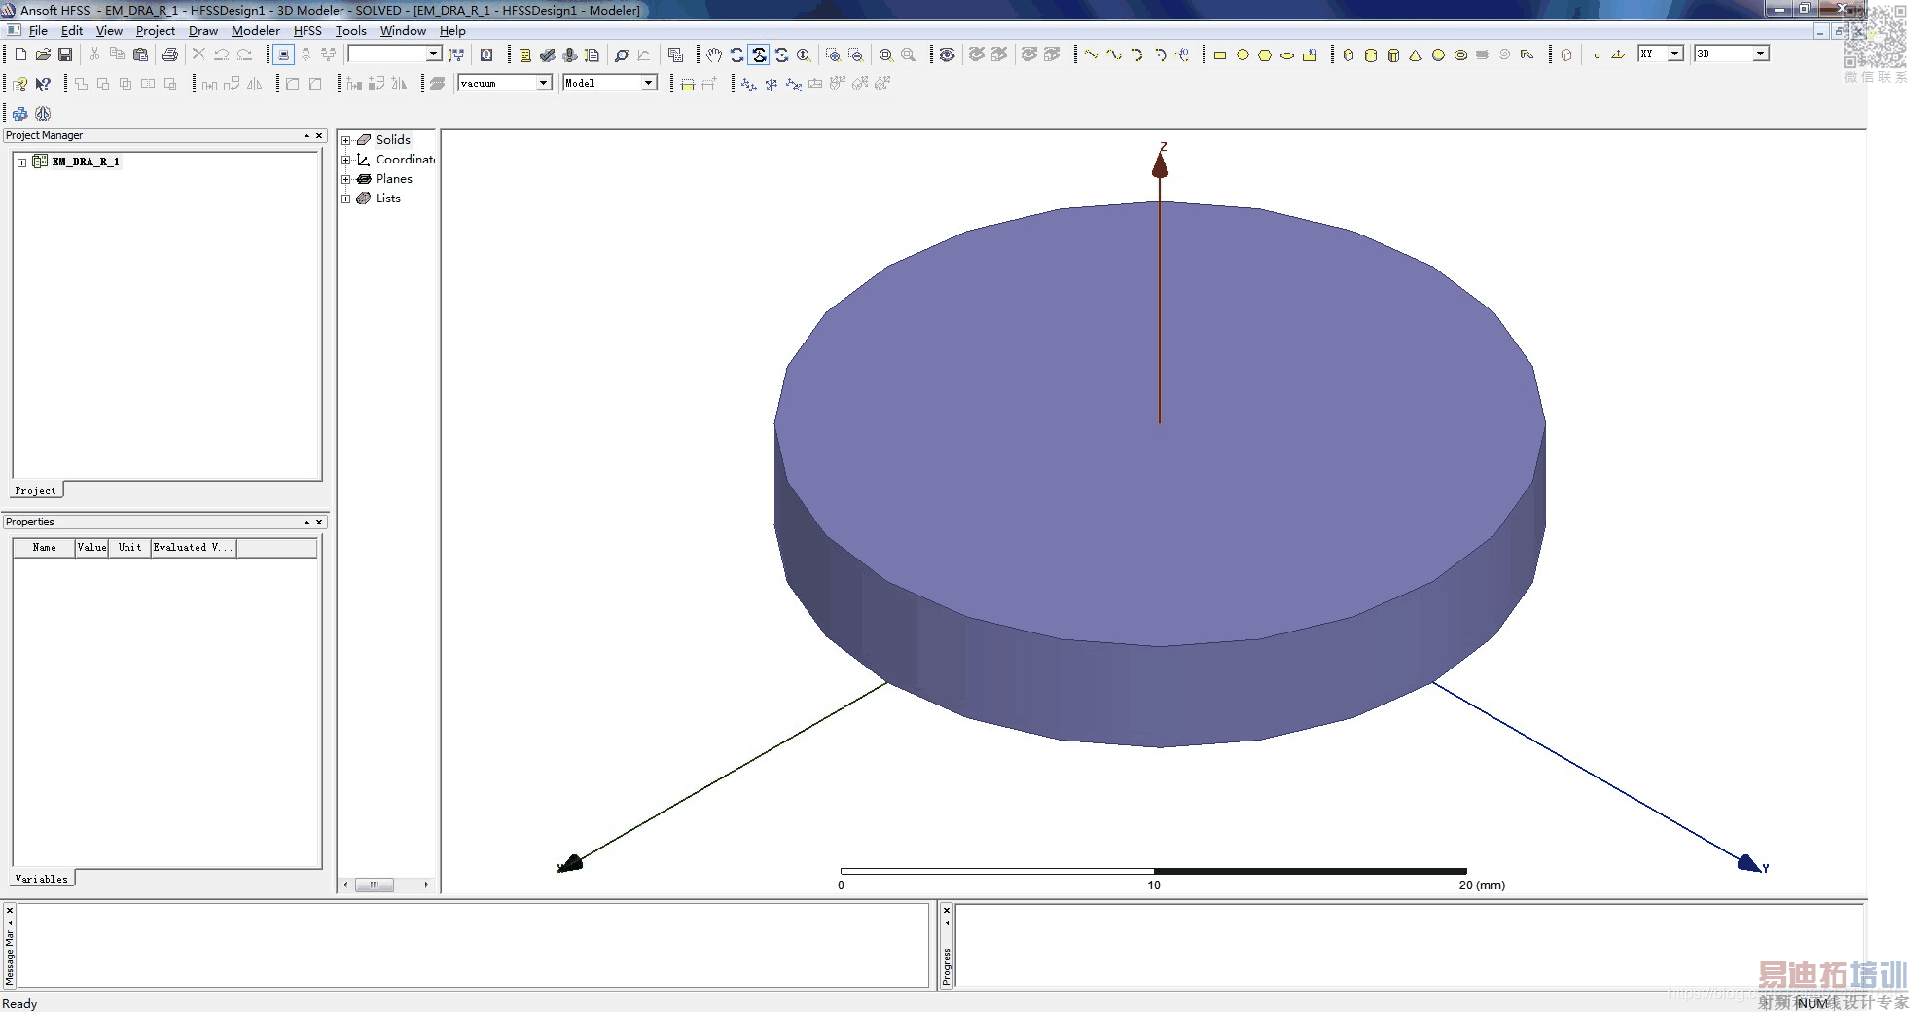Open the XY drawing plane dropdown
This screenshot has width=1912, height=1012.
(x=1676, y=54)
